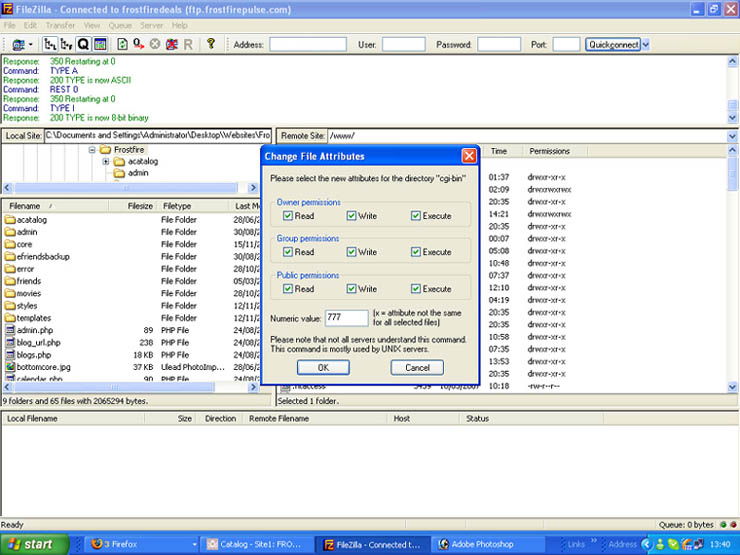Click the User input field
Screen dimensions: 740x555
pos(404,45)
